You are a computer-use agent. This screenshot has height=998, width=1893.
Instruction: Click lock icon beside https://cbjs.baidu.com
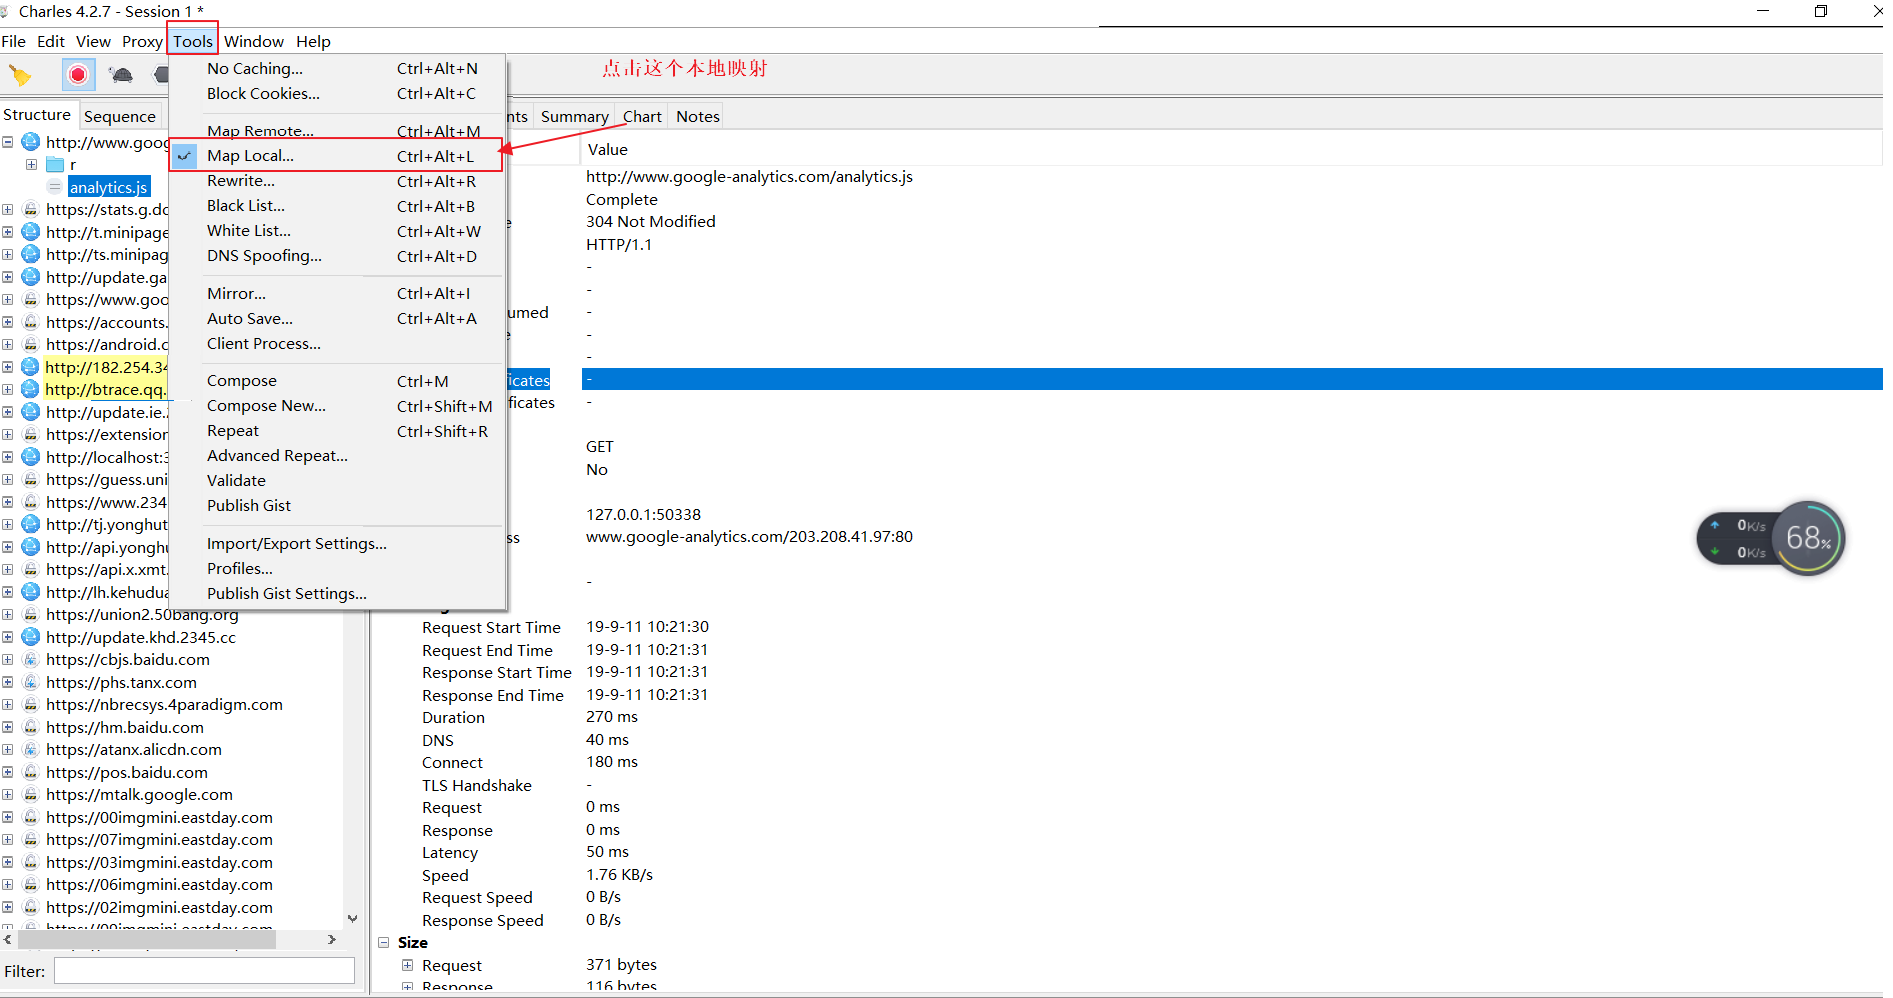coord(31,659)
